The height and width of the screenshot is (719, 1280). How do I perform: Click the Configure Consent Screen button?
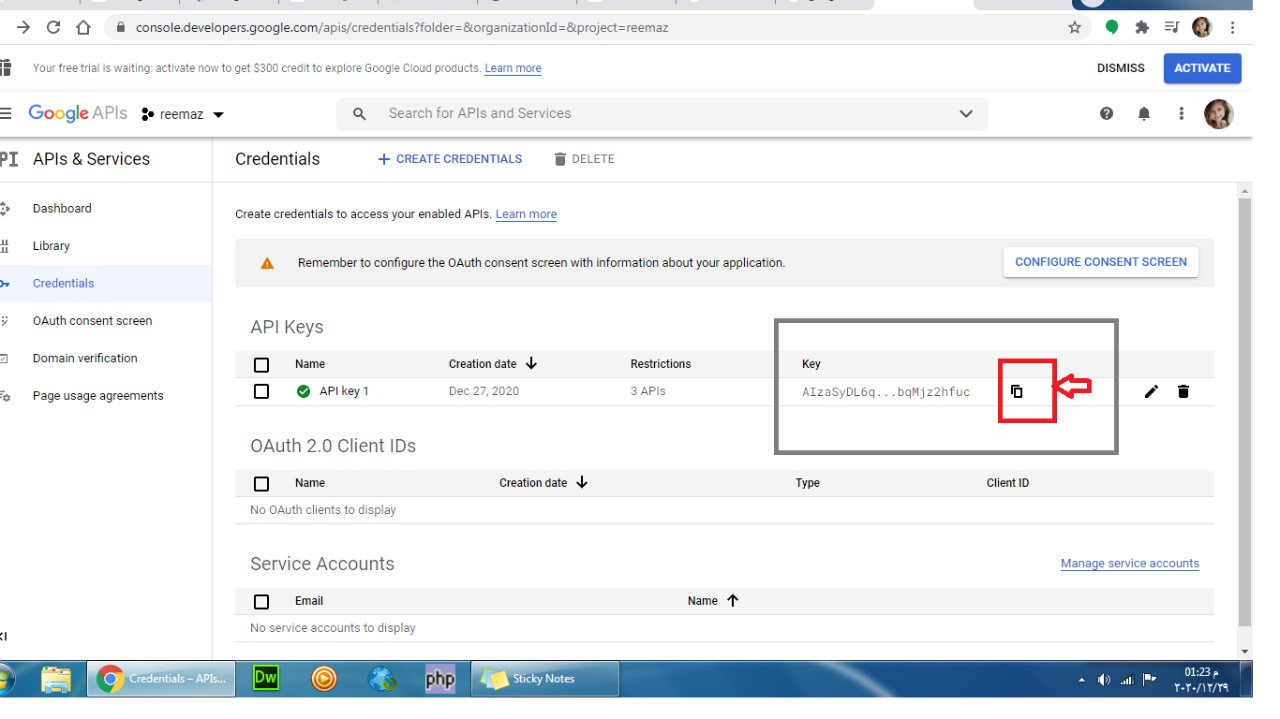[x=1100, y=262]
